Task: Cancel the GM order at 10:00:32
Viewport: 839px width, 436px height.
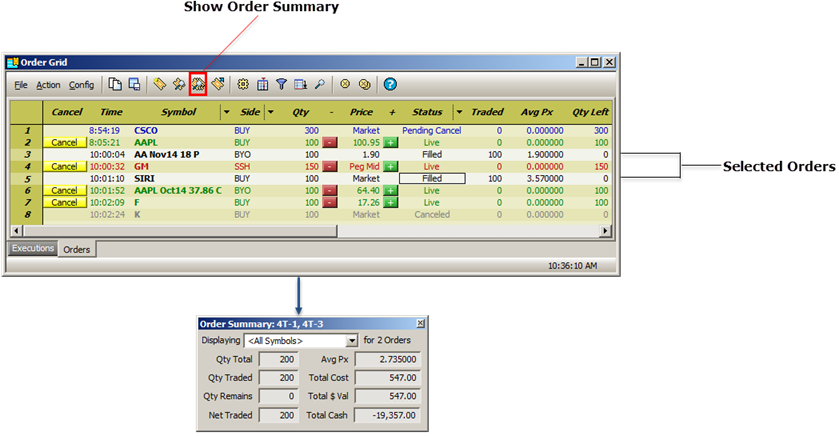Action: 65,166
